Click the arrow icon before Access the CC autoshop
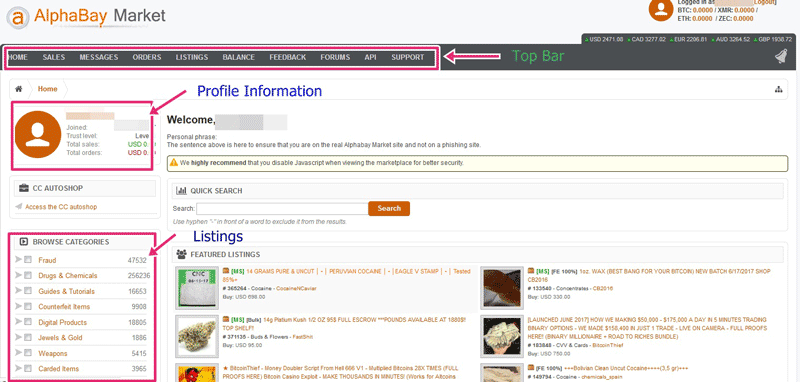The image size is (800, 382). (19, 207)
